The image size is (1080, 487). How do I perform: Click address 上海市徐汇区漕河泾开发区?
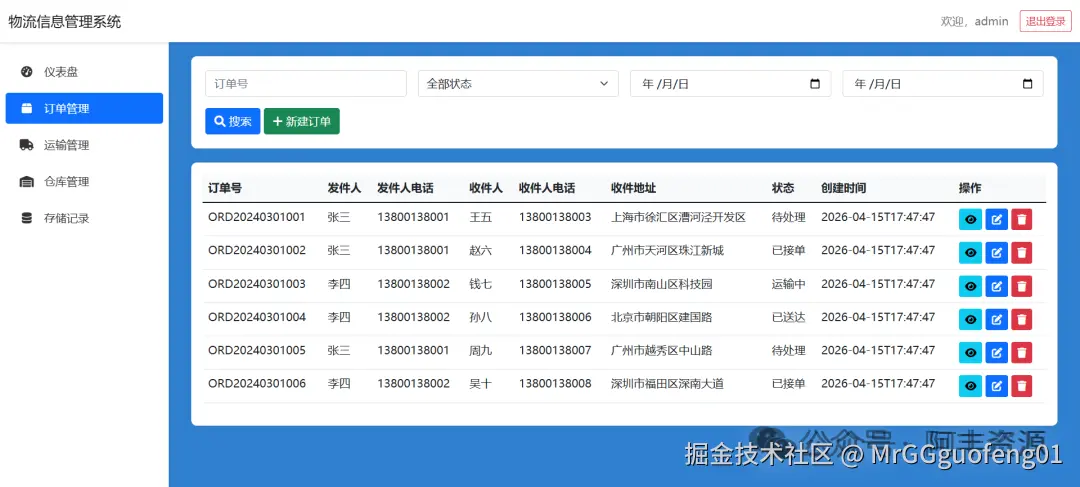coord(678,217)
